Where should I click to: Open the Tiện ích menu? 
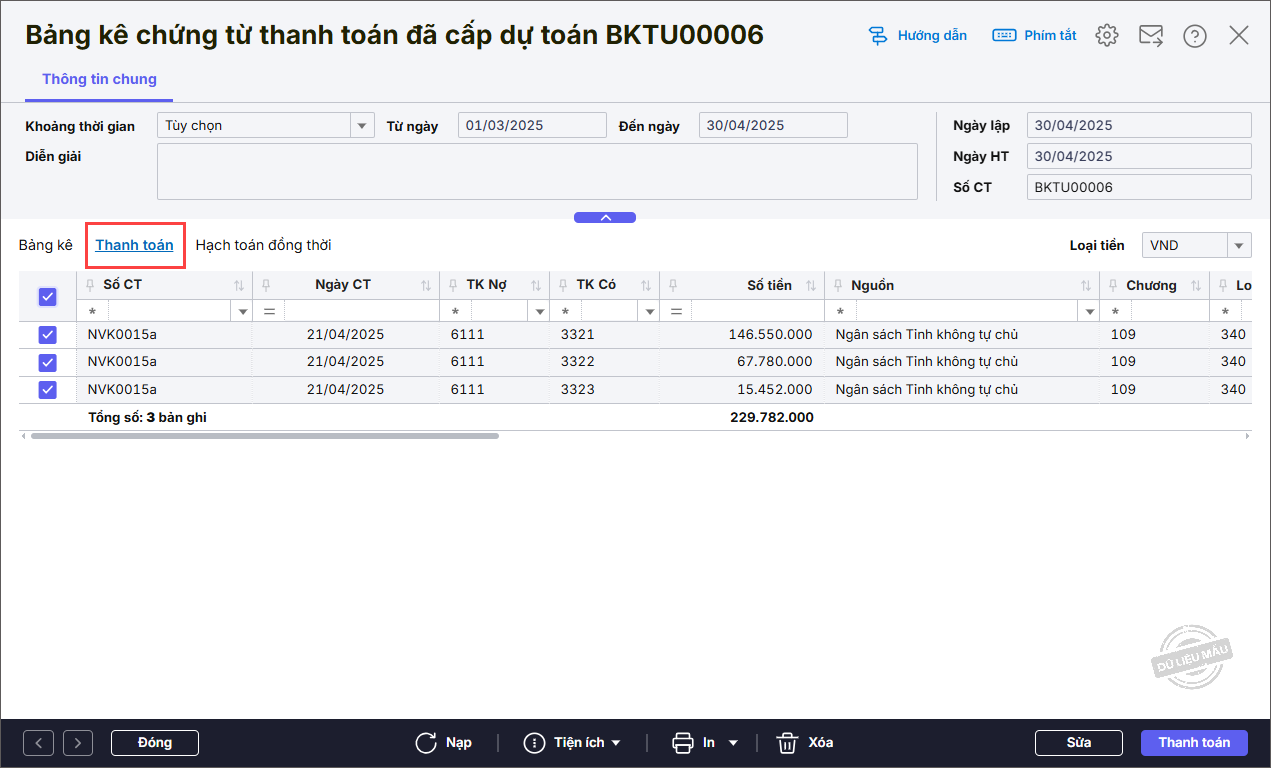pos(573,743)
